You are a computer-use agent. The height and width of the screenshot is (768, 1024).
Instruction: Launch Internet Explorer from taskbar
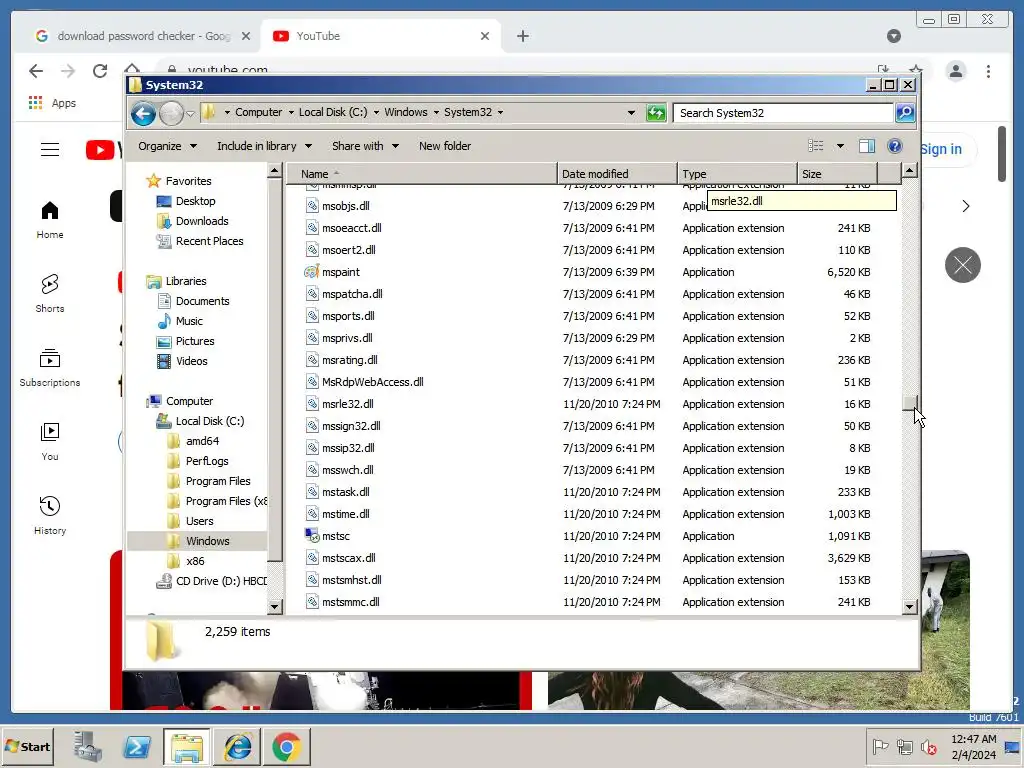tap(237, 746)
